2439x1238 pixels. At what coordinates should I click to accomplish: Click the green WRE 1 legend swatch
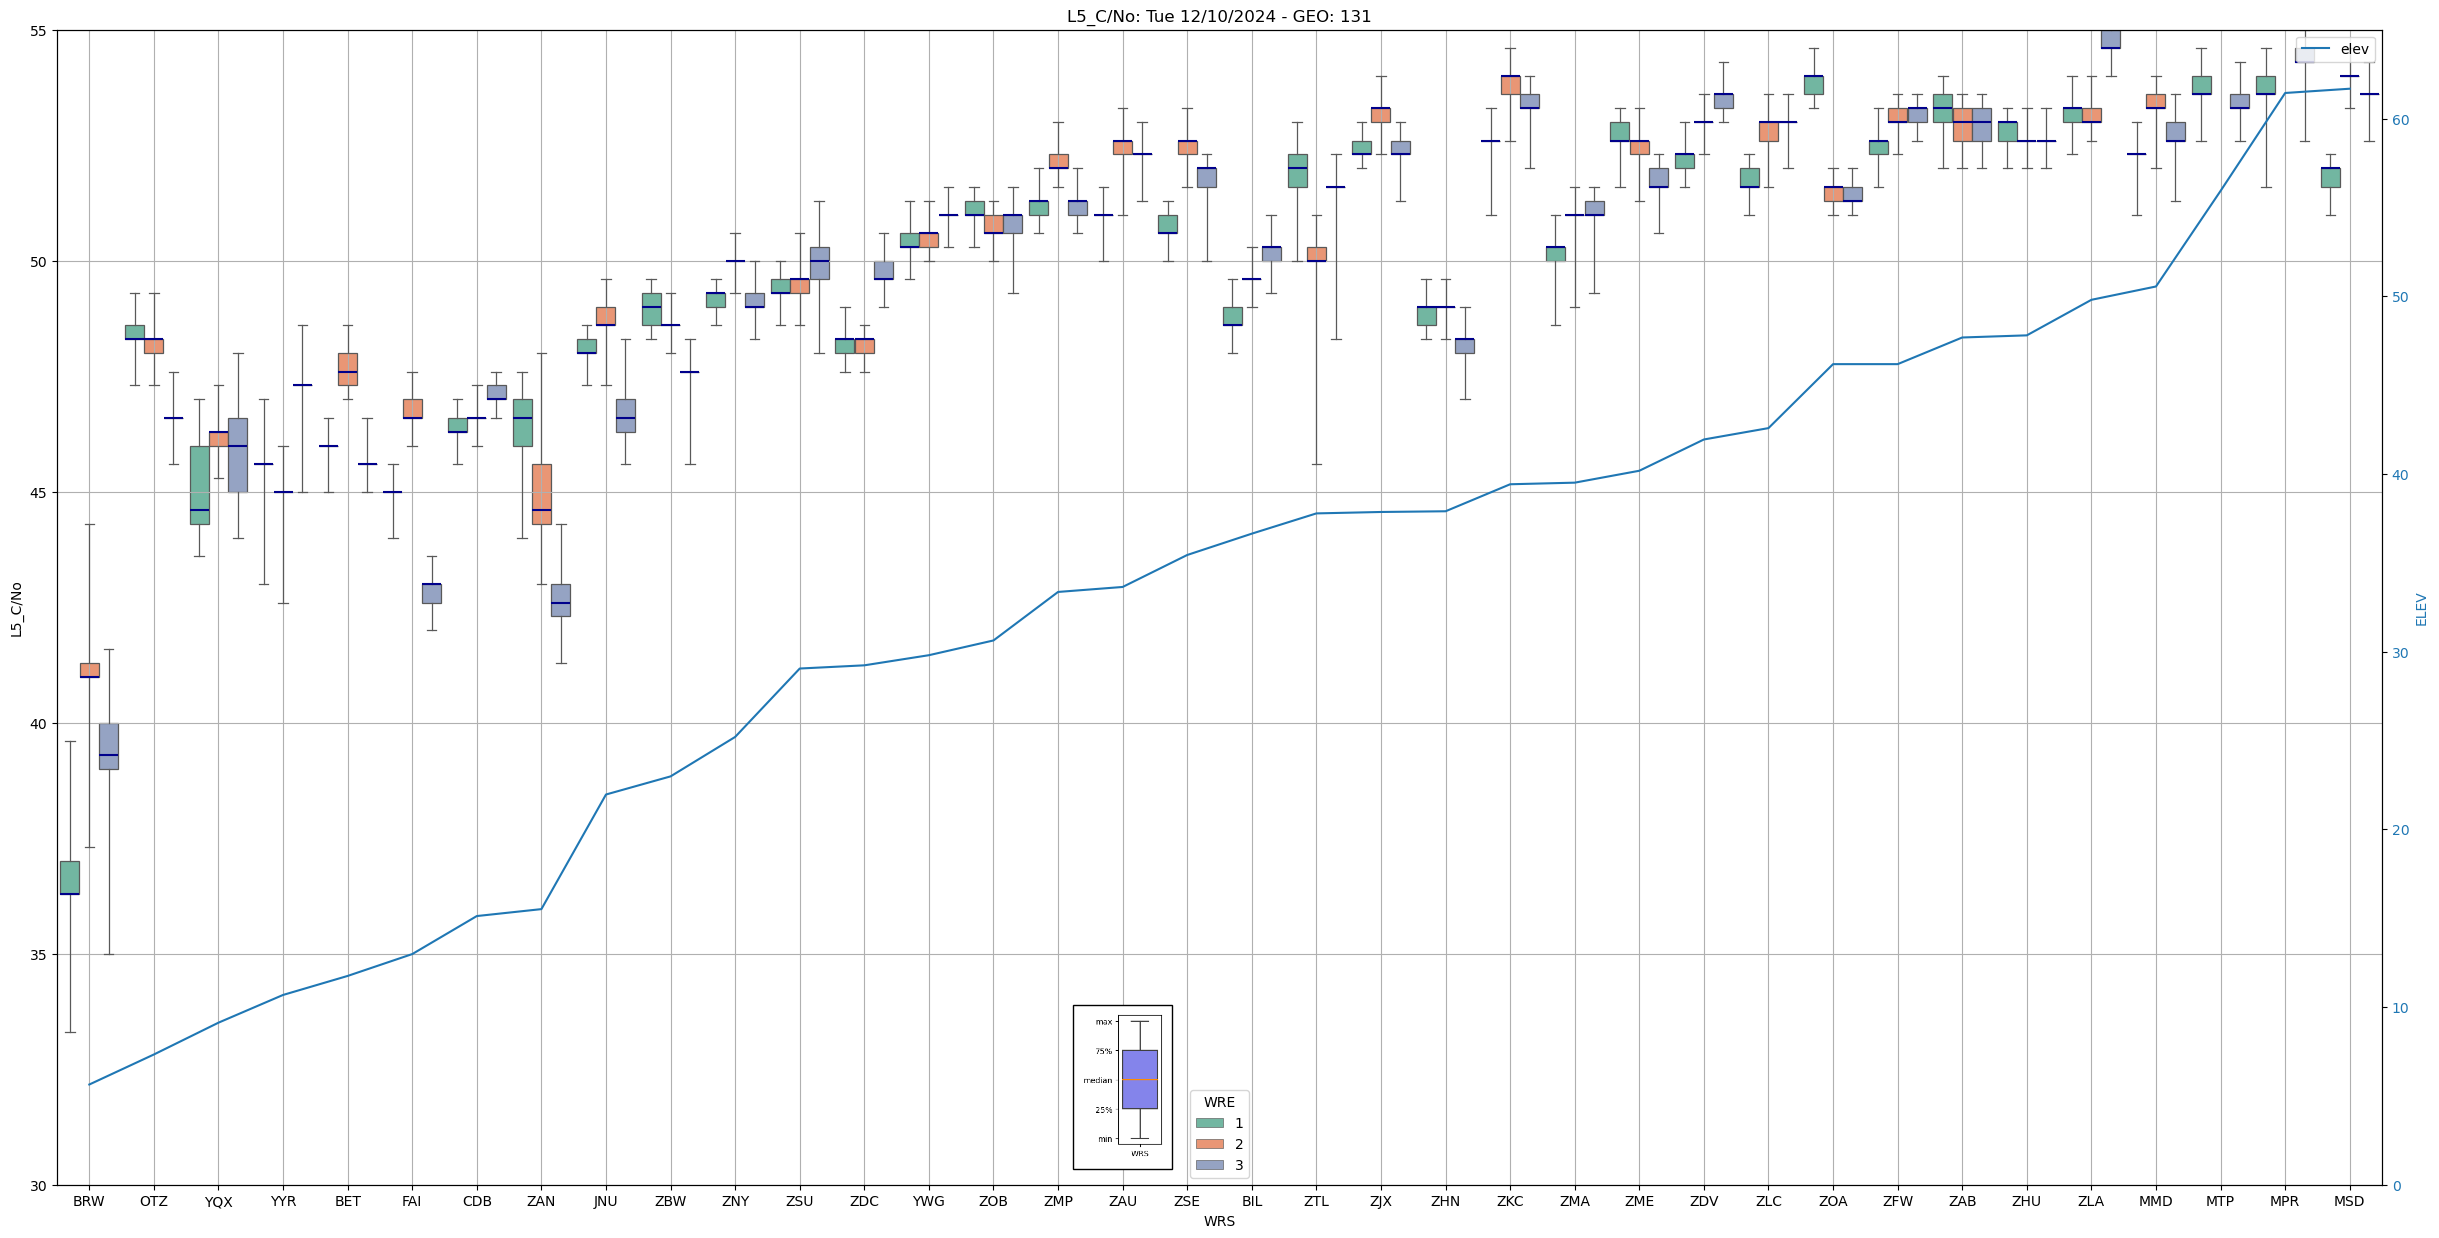1209,1123
